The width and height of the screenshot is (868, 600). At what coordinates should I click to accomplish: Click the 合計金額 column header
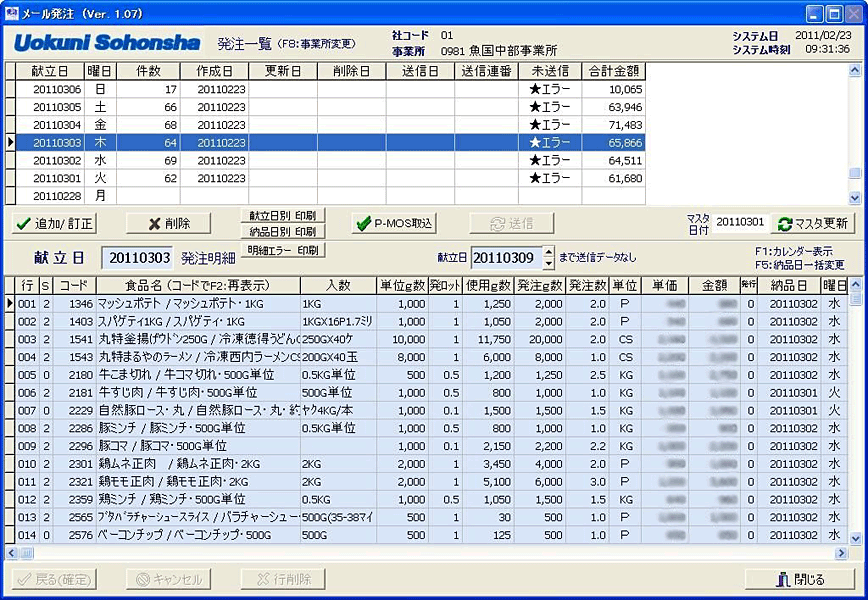pos(613,71)
